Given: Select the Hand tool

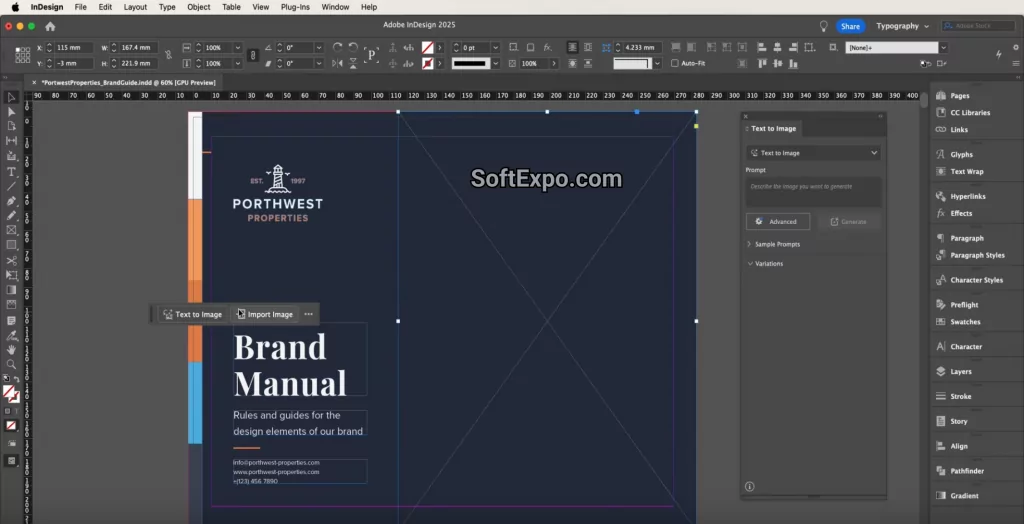Looking at the screenshot, I should pyautogui.click(x=11, y=350).
